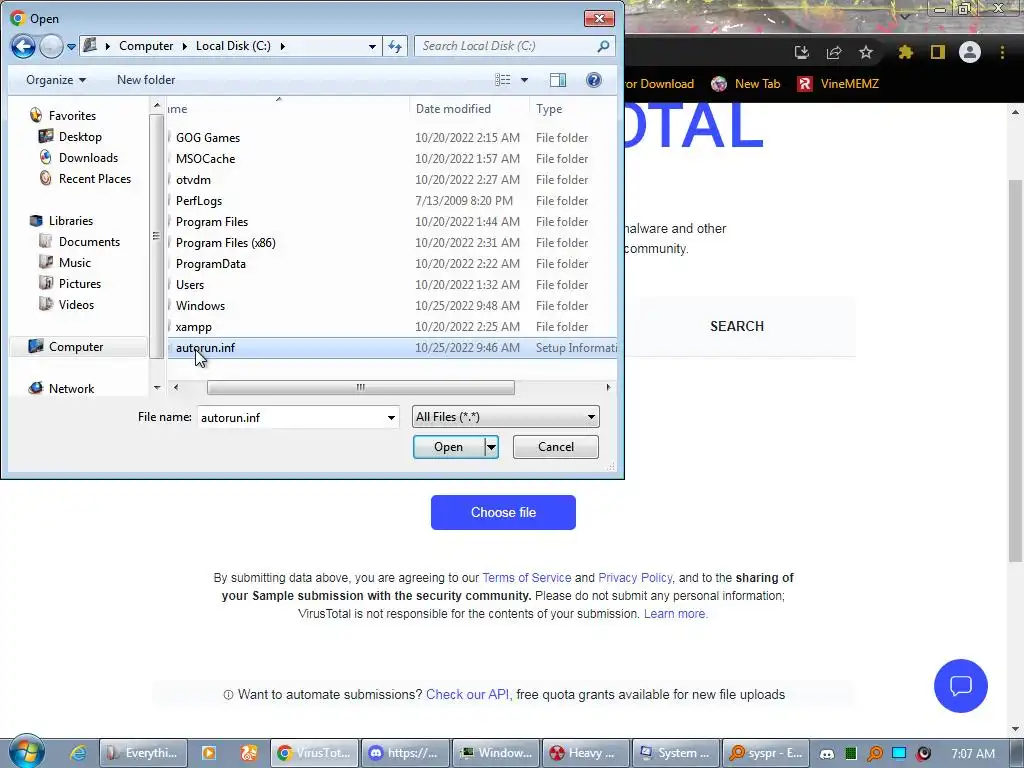Open the view options dropdown arrow
Screen dimensions: 1024x768
pyautogui.click(x=524, y=80)
